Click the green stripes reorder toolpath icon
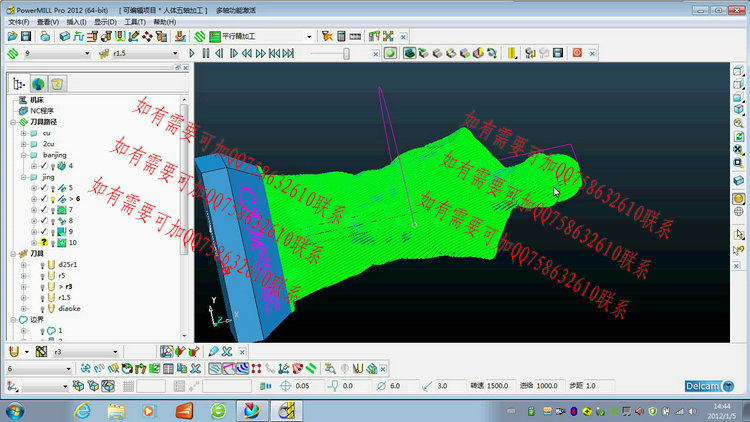 [311, 369]
